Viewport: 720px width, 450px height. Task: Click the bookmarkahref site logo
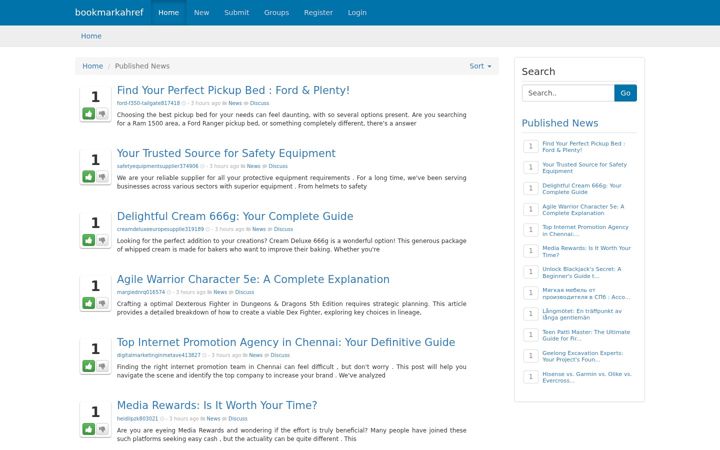(x=109, y=12)
